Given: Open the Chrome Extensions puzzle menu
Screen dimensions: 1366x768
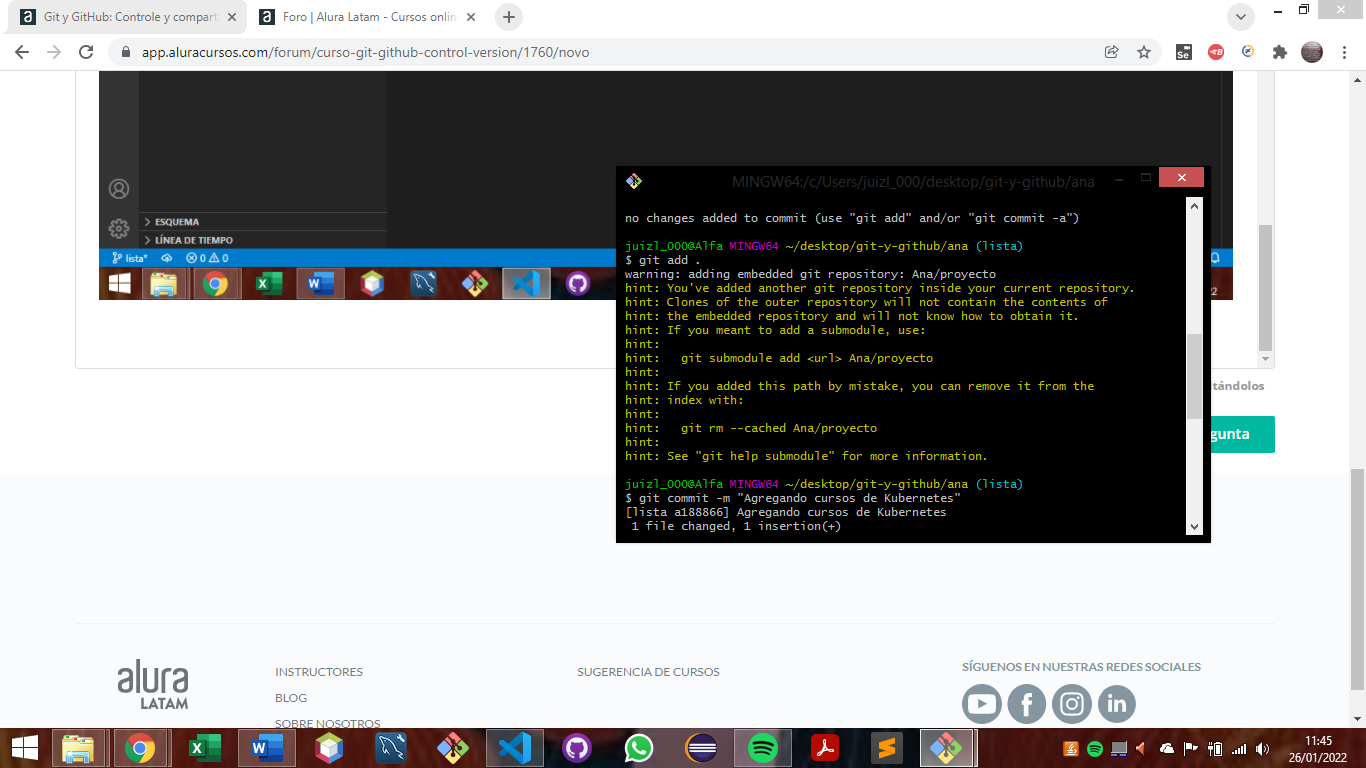Looking at the screenshot, I should 1279,52.
